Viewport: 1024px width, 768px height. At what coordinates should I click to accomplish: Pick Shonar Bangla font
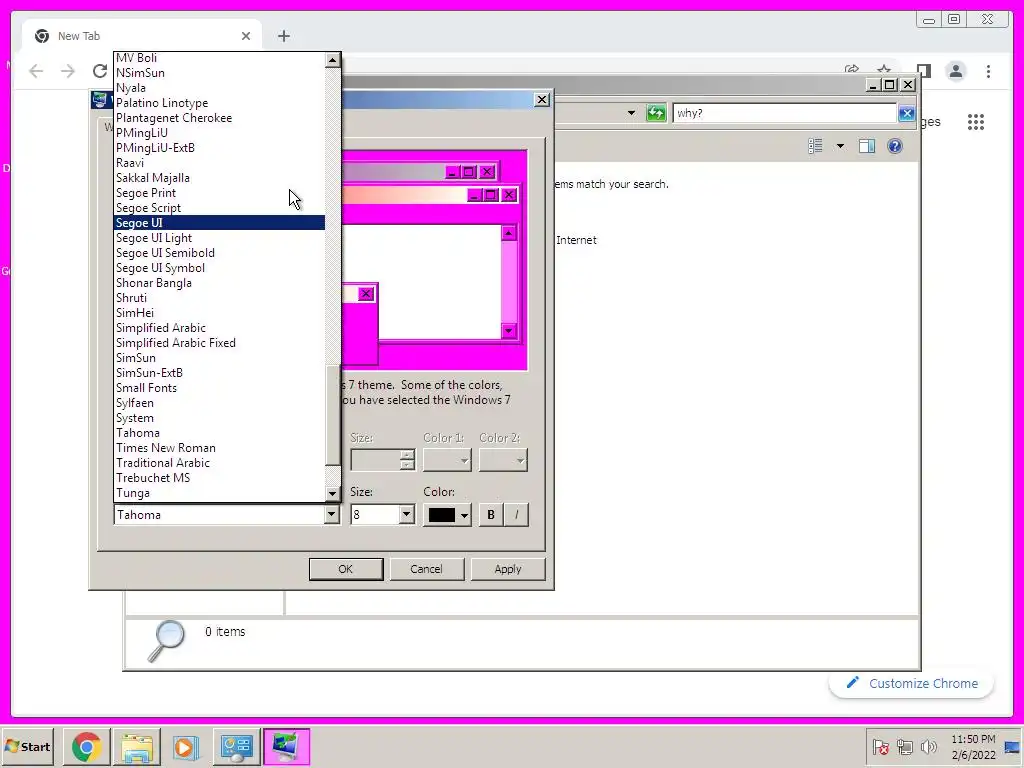tap(219, 283)
